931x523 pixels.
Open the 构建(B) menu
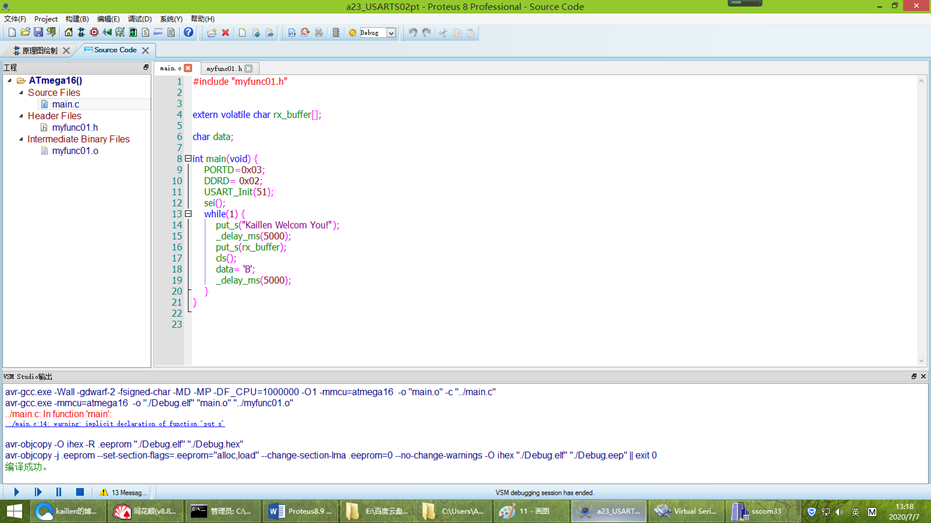point(77,19)
